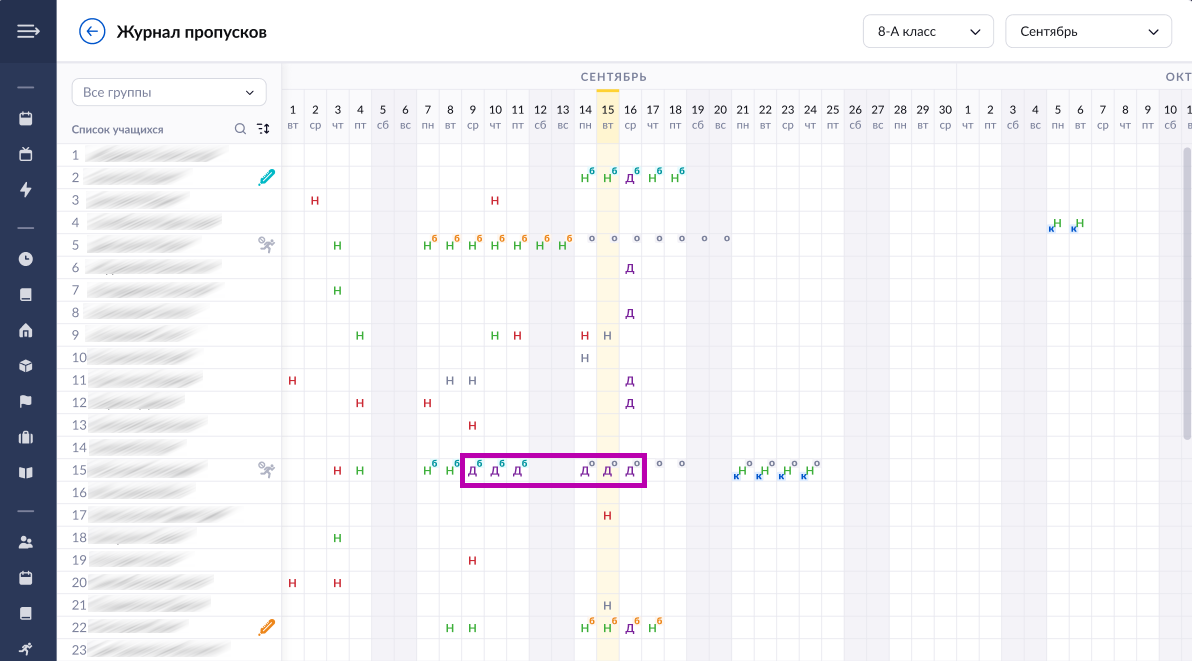Click the vertical scrollbar on the right
Viewport: 1192px width, 661px height.
pos(1186,290)
